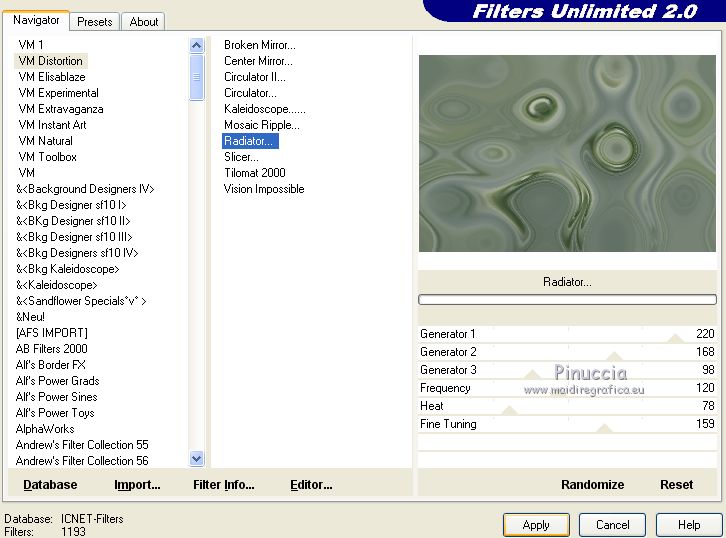Open Filter Info...
This screenshot has width=726, height=538.
[224, 485]
